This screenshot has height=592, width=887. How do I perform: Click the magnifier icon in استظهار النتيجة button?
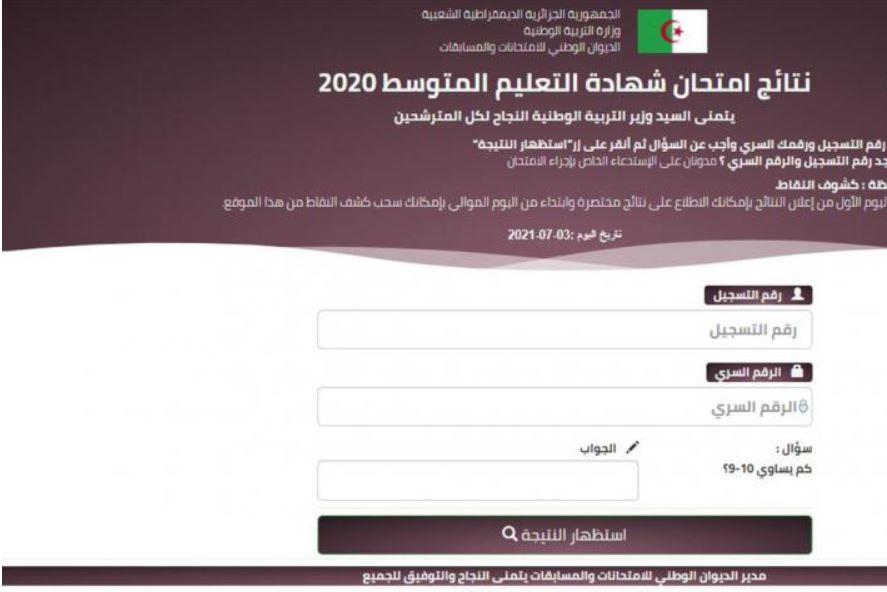pyautogui.click(x=509, y=534)
